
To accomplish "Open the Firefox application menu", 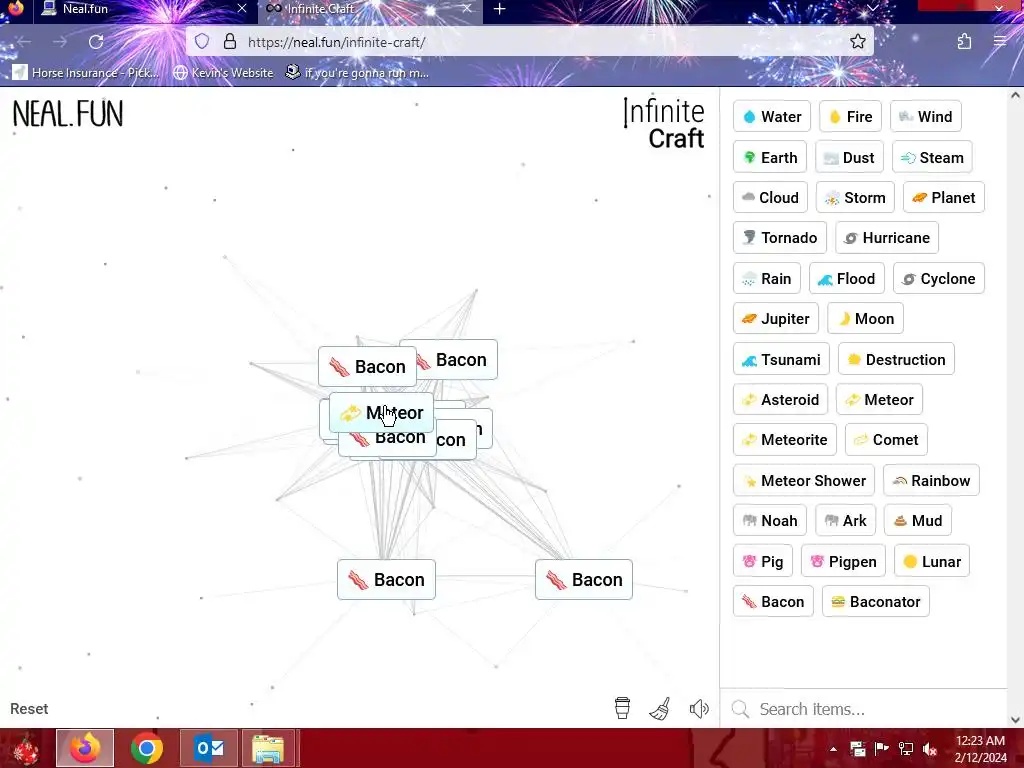I will click(1000, 42).
